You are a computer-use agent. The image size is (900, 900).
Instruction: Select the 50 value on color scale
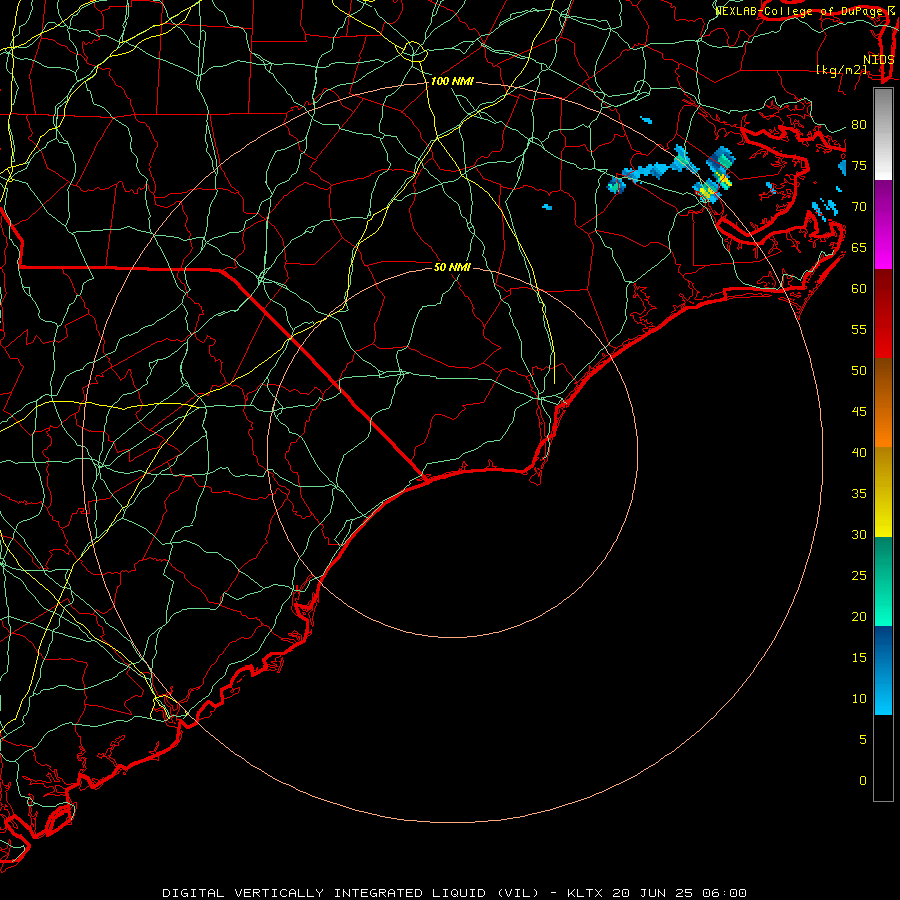coord(859,371)
